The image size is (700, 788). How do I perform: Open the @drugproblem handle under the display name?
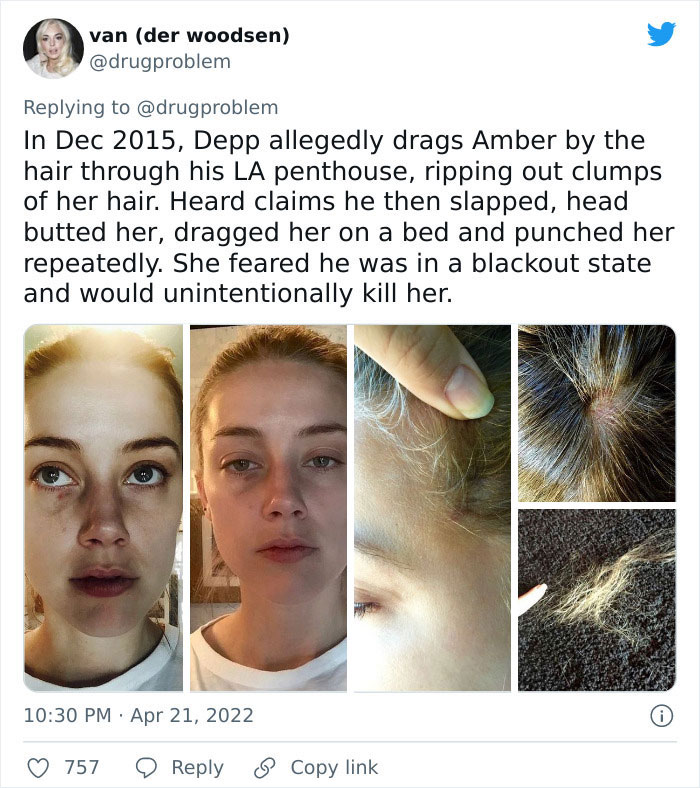[x=160, y=62]
